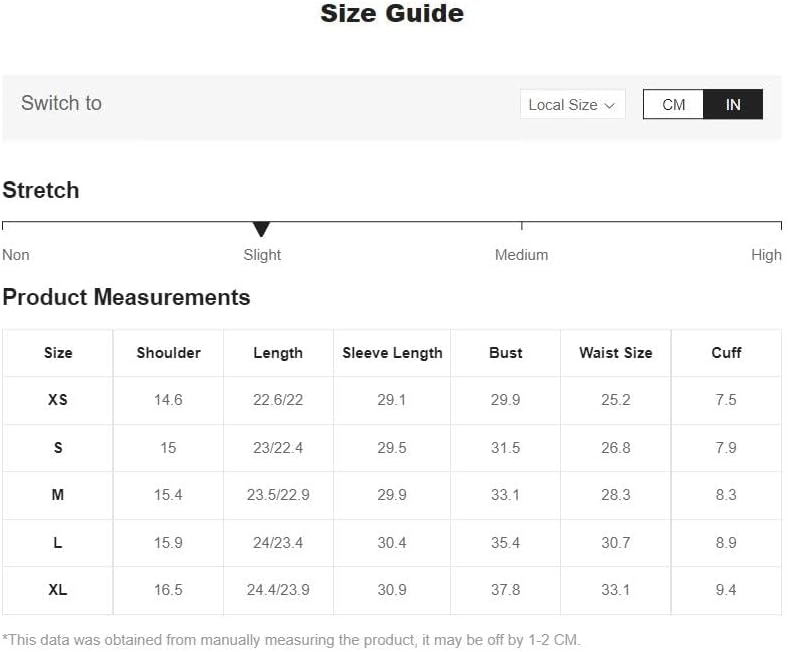Select the IN unit toggle

pos(733,105)
